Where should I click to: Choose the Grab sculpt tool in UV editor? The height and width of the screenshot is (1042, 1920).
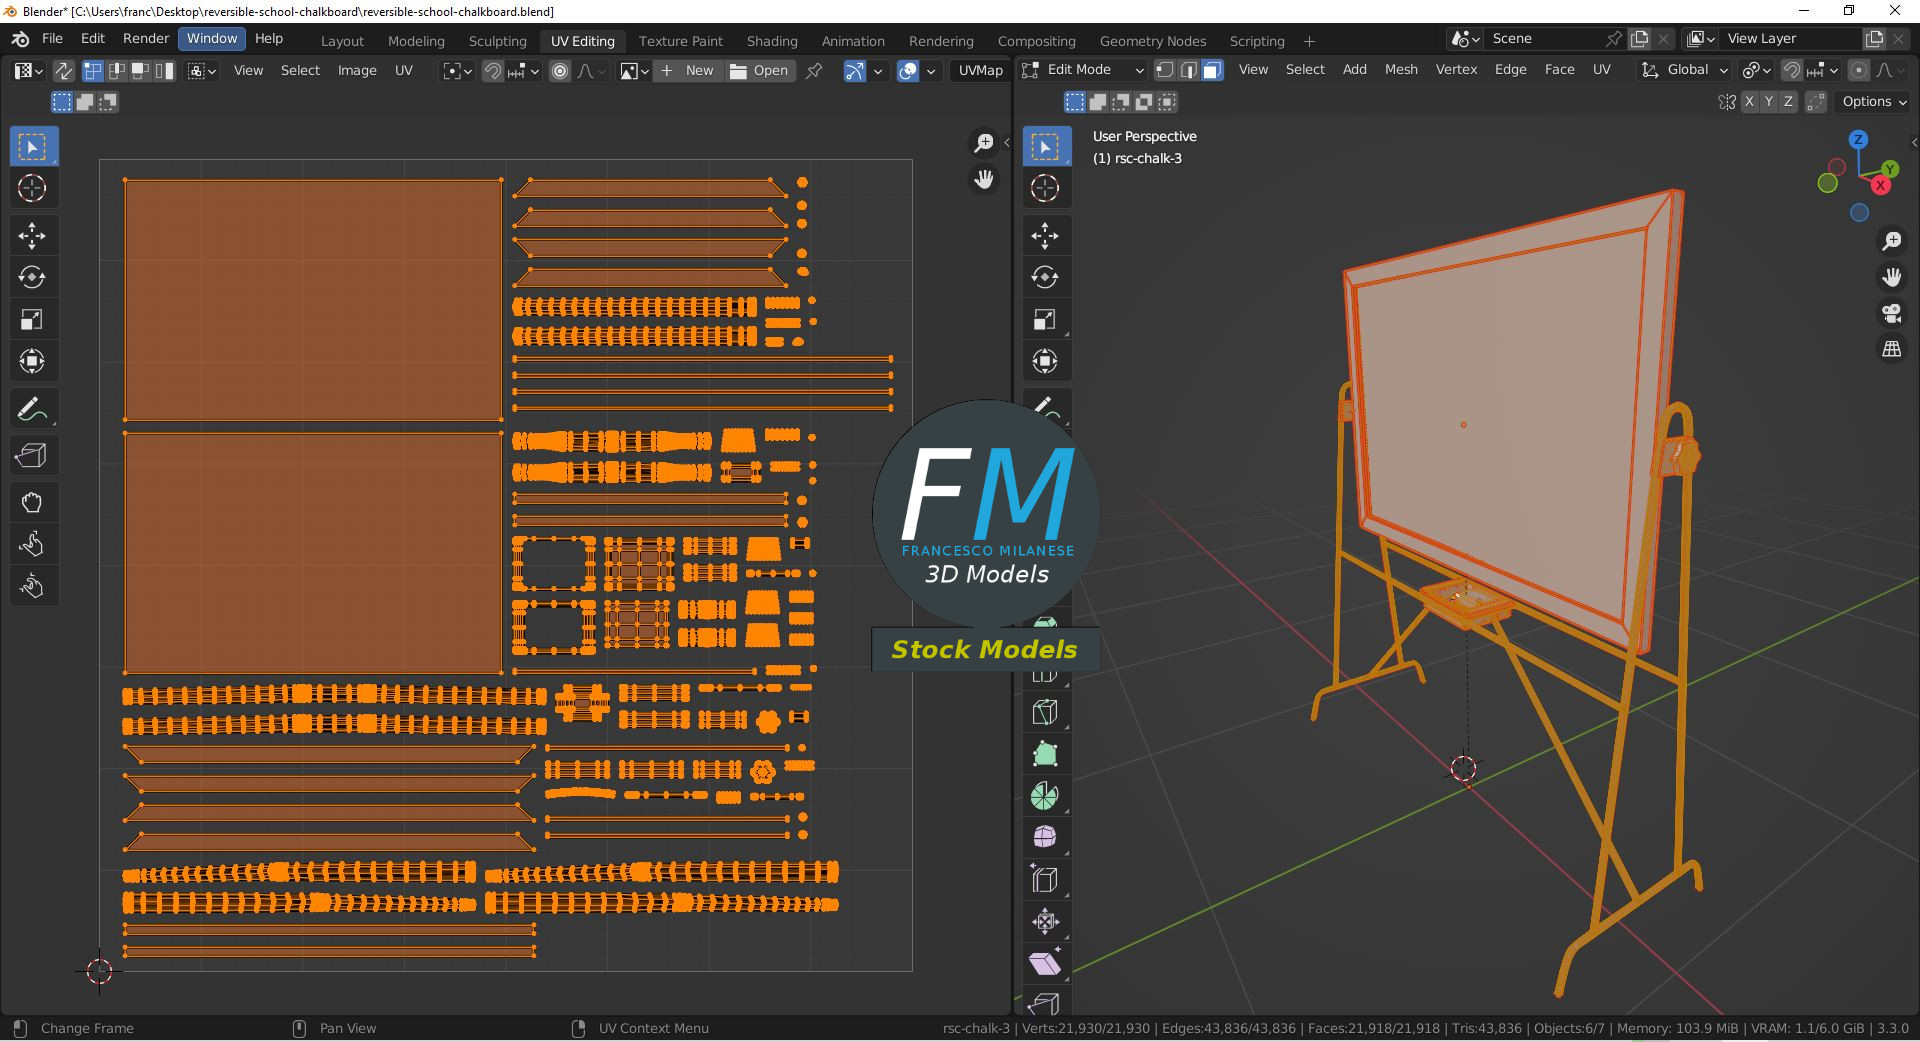coord(32,502)
